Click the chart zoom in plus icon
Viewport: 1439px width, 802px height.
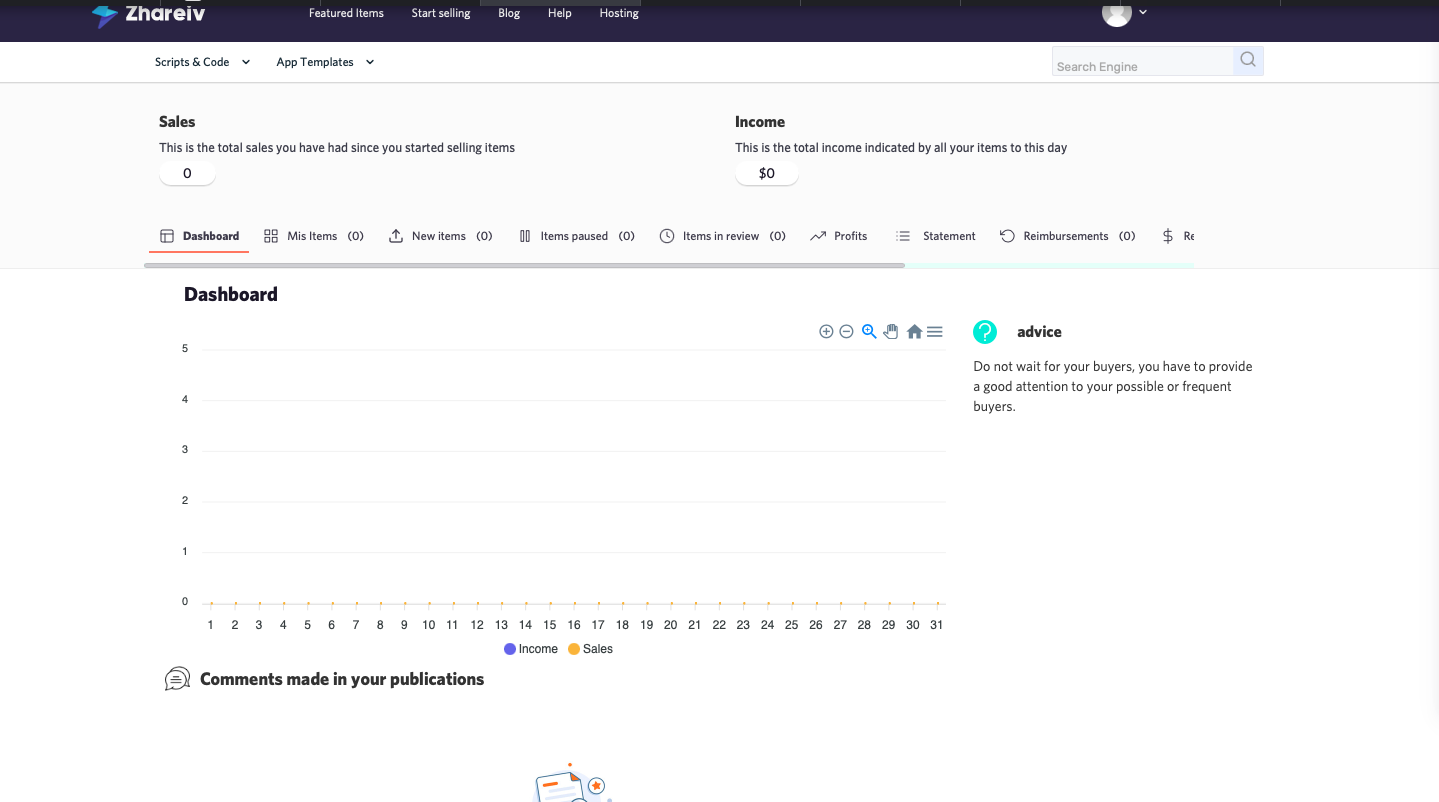click(x=826, y=332)
